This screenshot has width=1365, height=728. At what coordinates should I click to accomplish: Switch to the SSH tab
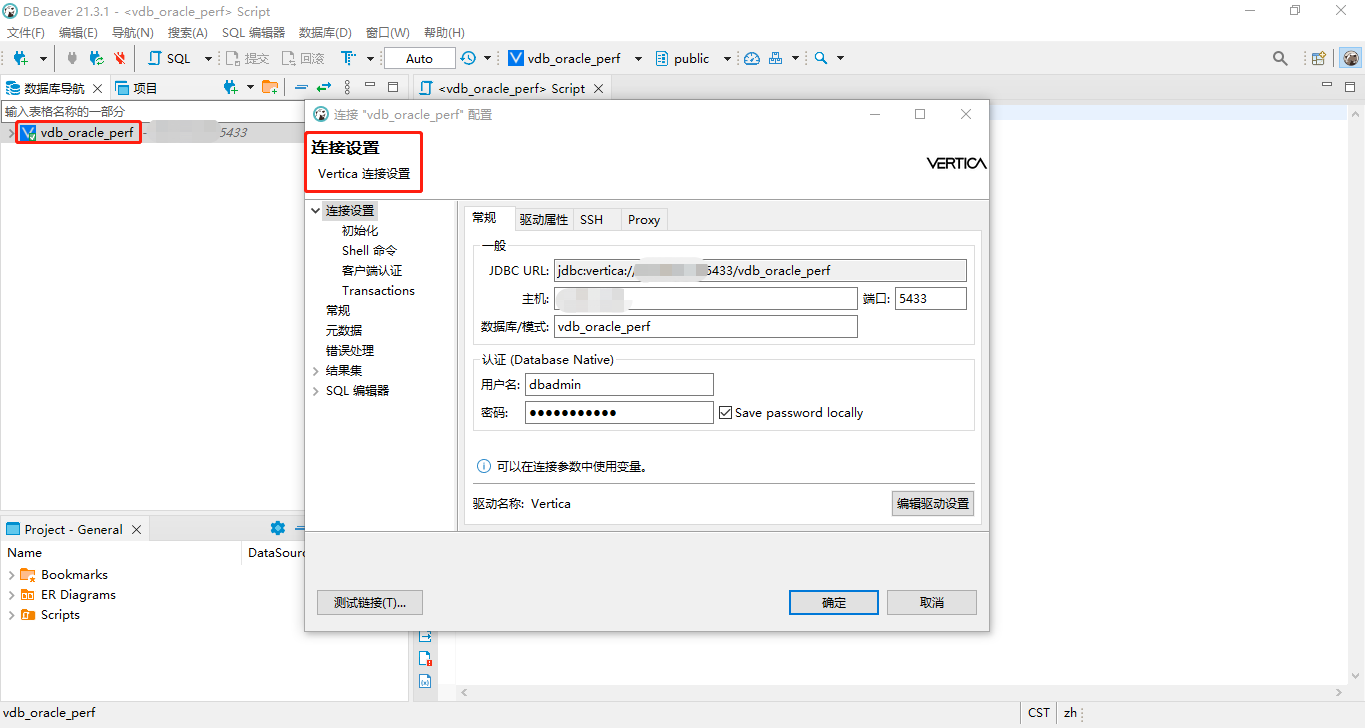(x=592, y=219)
